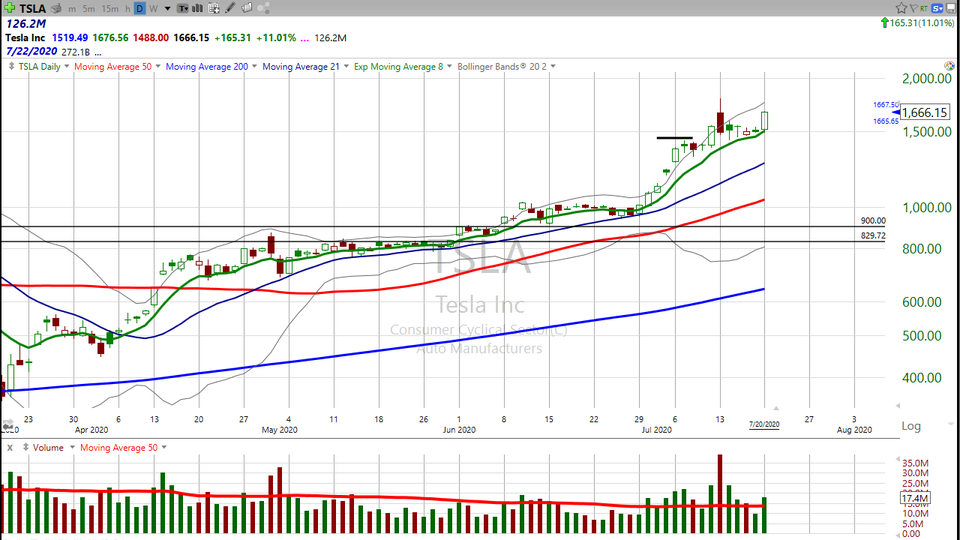Click the 7/20/2020 date marker on the time axis

pos(764,425)
